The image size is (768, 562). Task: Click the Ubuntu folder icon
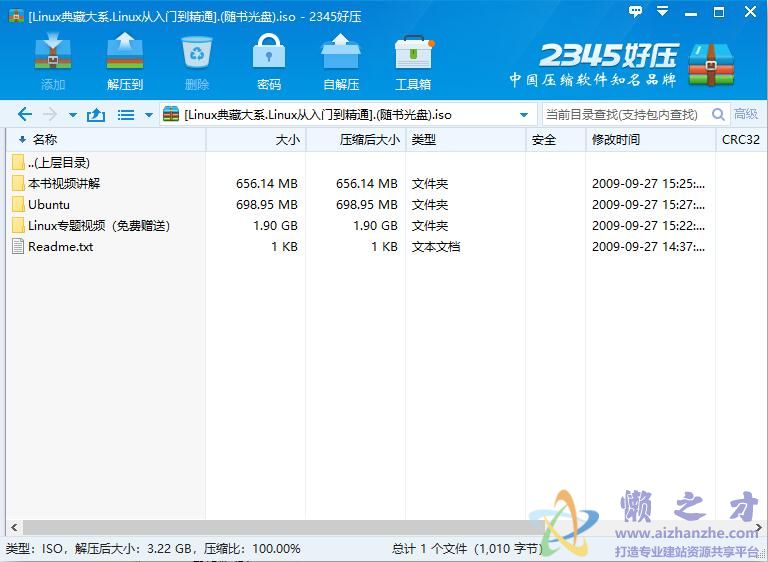pos(18,204)
